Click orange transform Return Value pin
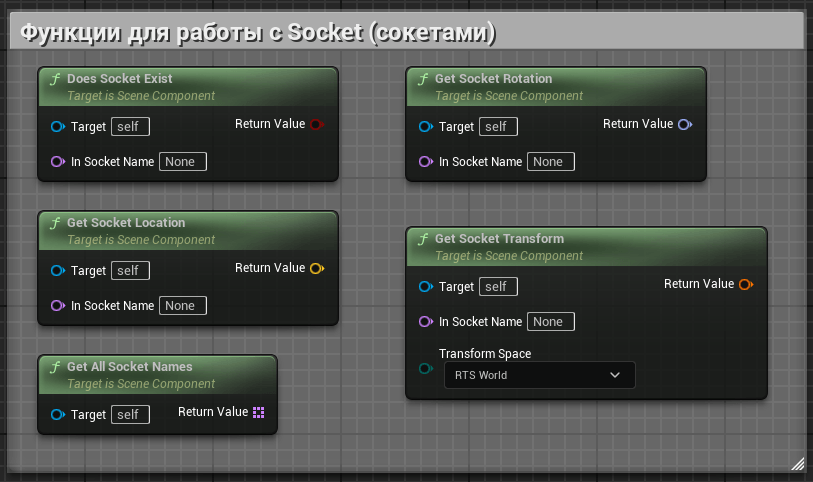The width and height of the screenshot is (813, 482). (x=745, y=284)
